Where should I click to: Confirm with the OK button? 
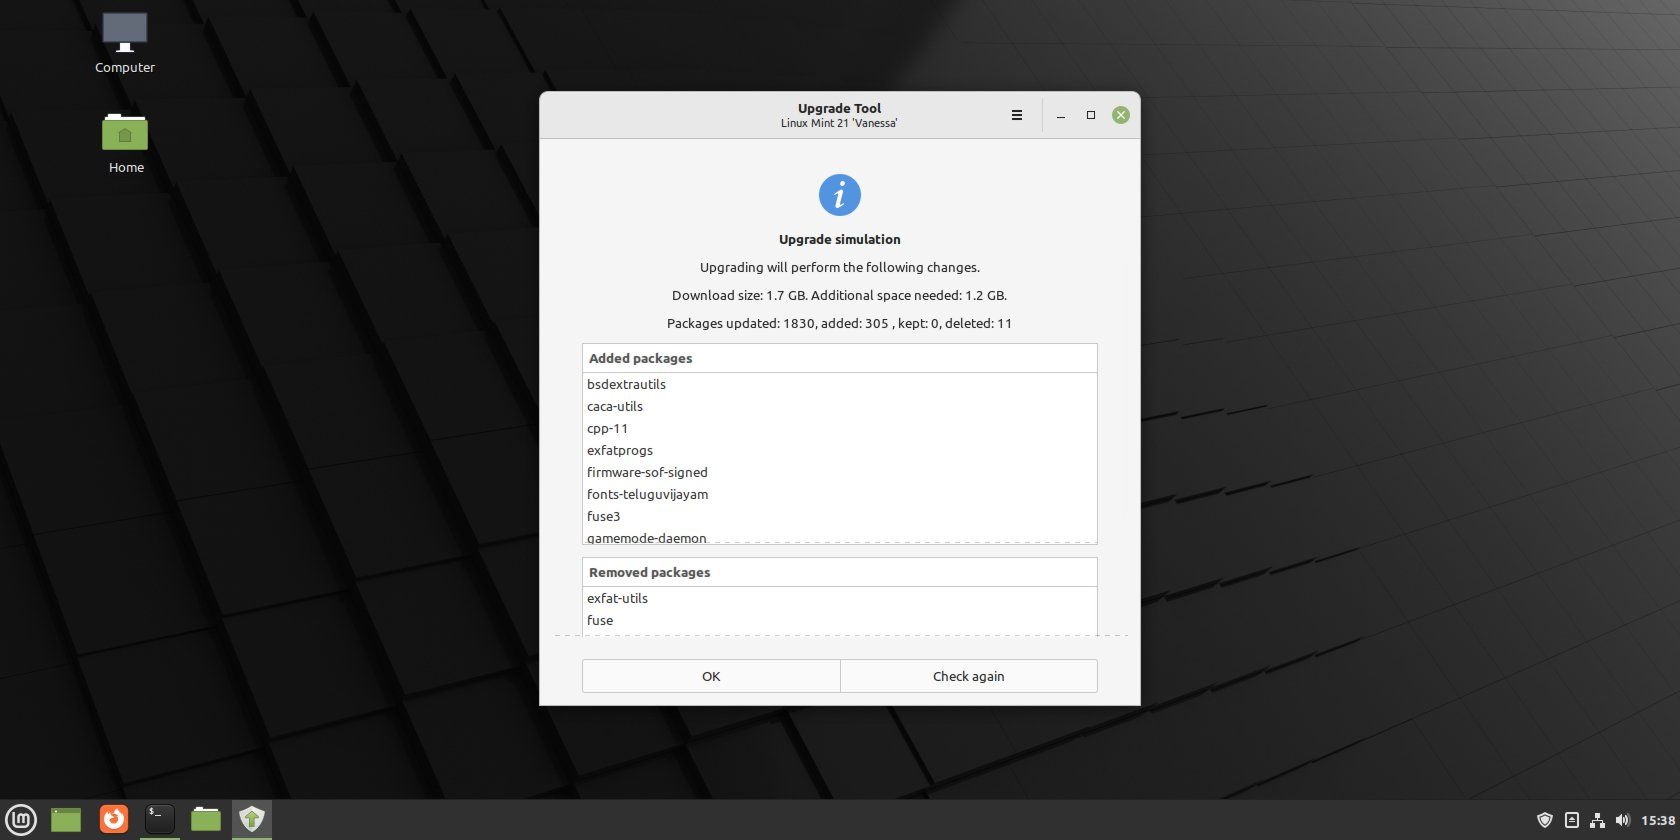(711, 676)
